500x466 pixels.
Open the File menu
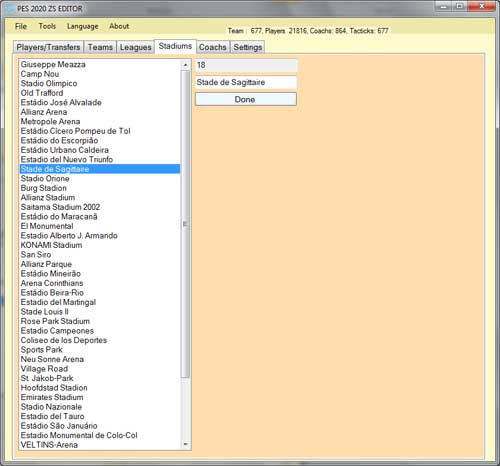point(21,26)
